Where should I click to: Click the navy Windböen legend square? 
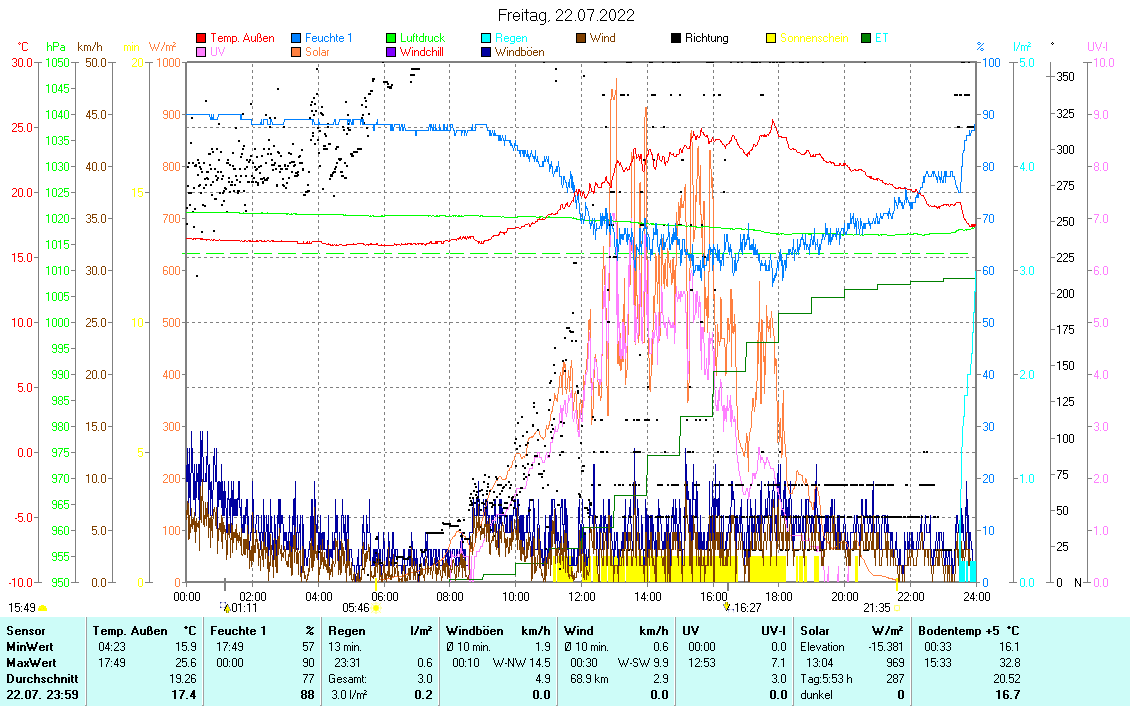(486, 51)
